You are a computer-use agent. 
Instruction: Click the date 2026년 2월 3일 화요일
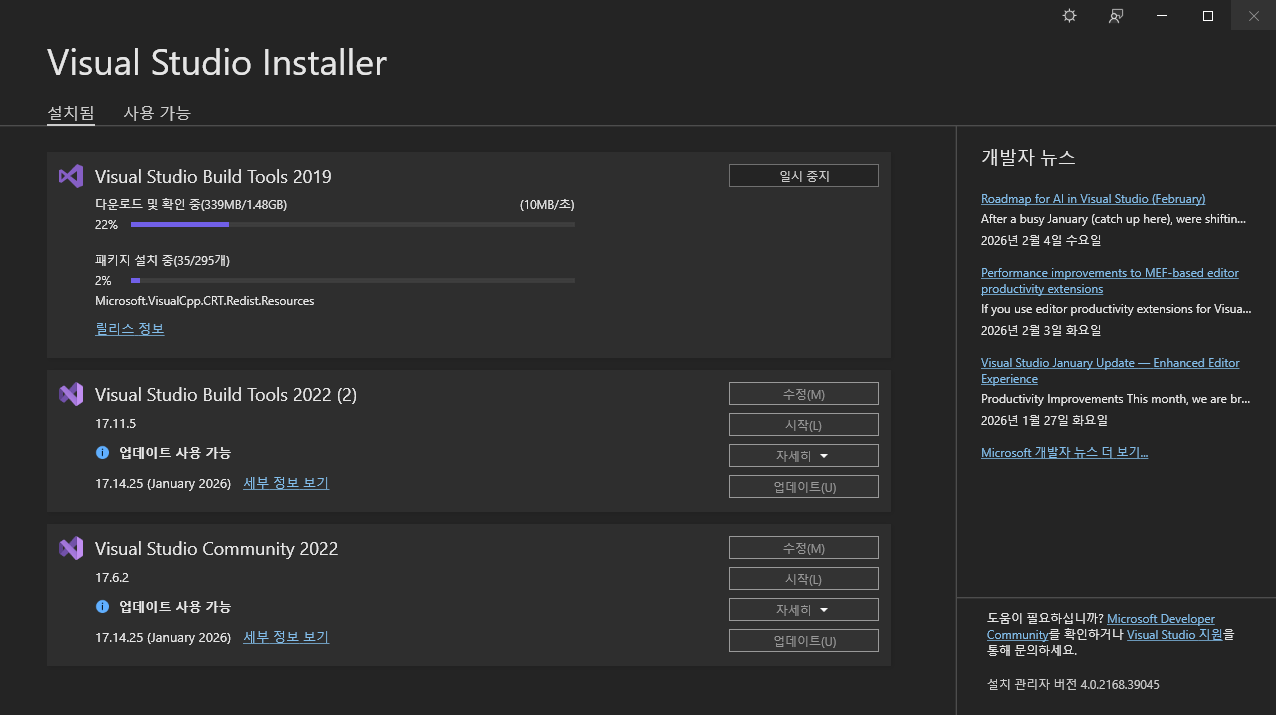click(1041, 331)
